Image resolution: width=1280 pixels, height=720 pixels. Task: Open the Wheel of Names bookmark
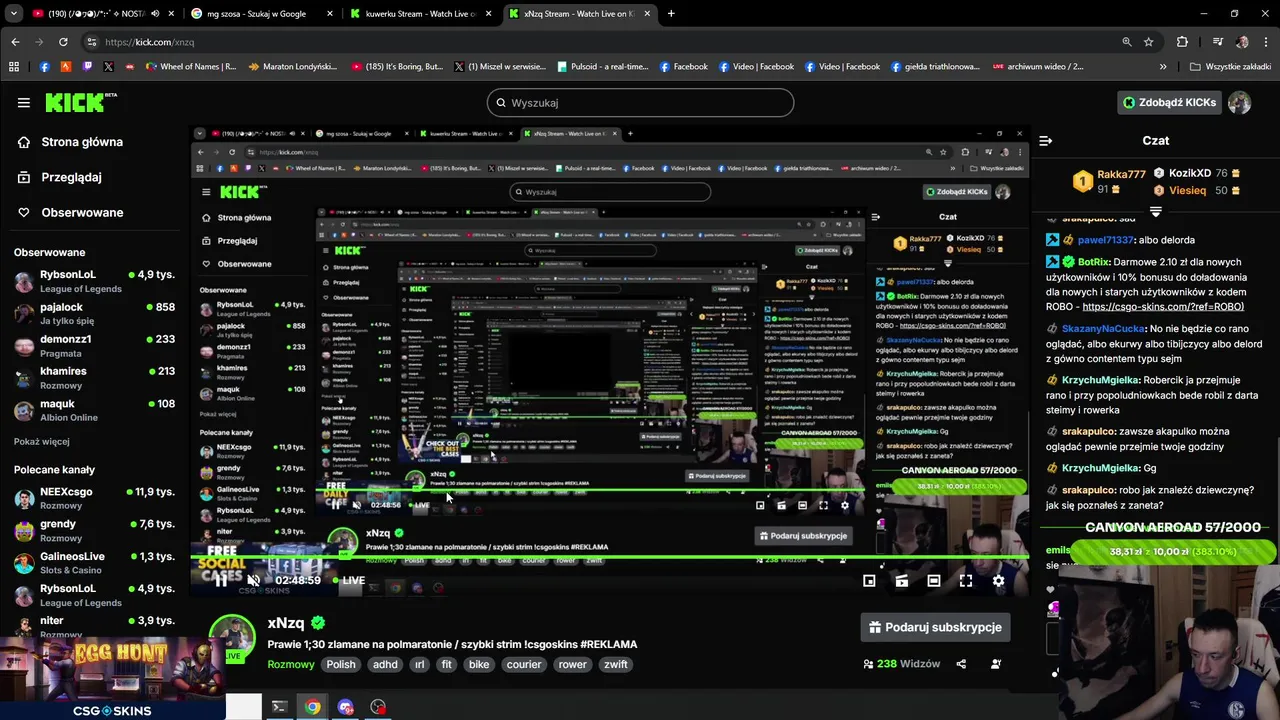(191, 67)
